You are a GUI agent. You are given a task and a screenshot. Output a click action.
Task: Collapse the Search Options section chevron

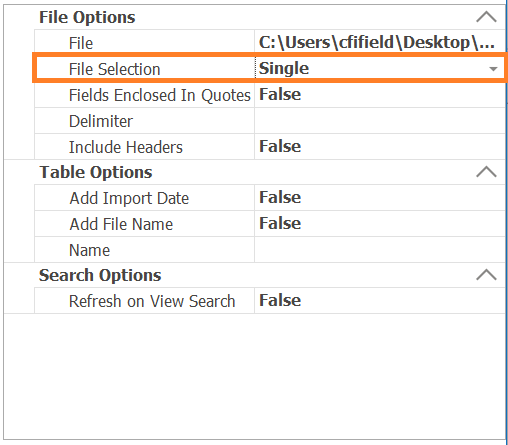[486, 275]
